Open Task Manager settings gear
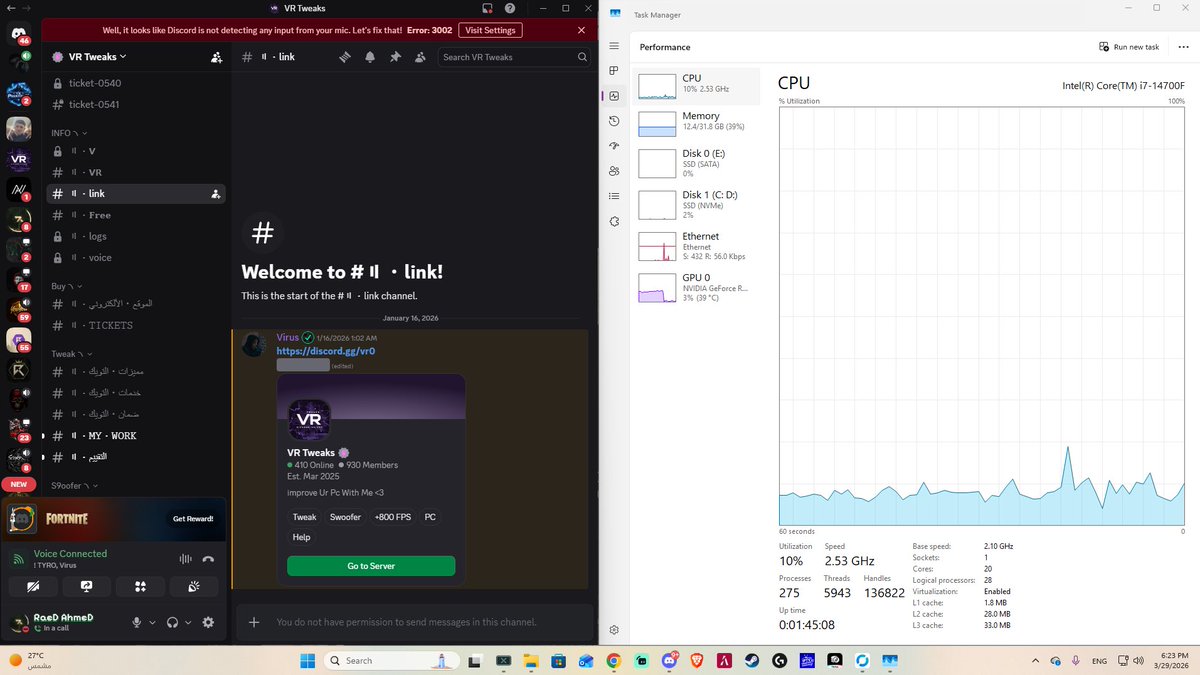The width and height of the screenshot is (1200, 675). [614, 630]
